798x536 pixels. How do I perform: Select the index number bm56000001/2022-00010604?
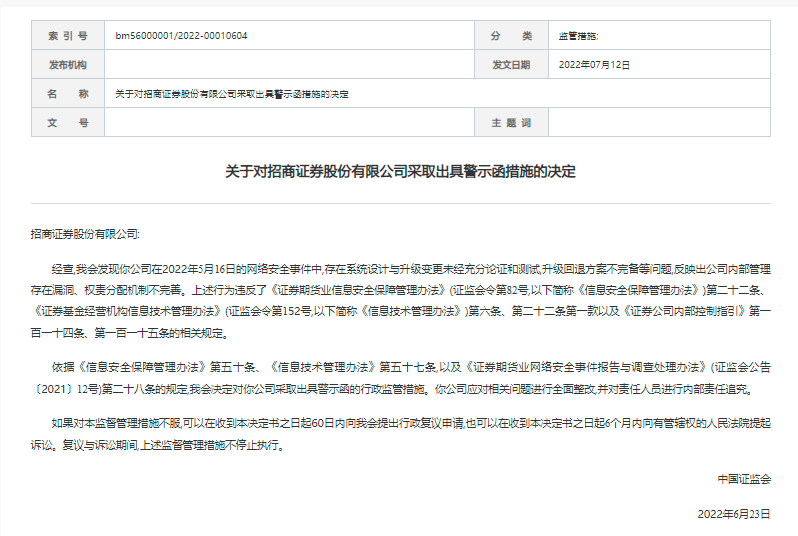[x=181, y=36]
